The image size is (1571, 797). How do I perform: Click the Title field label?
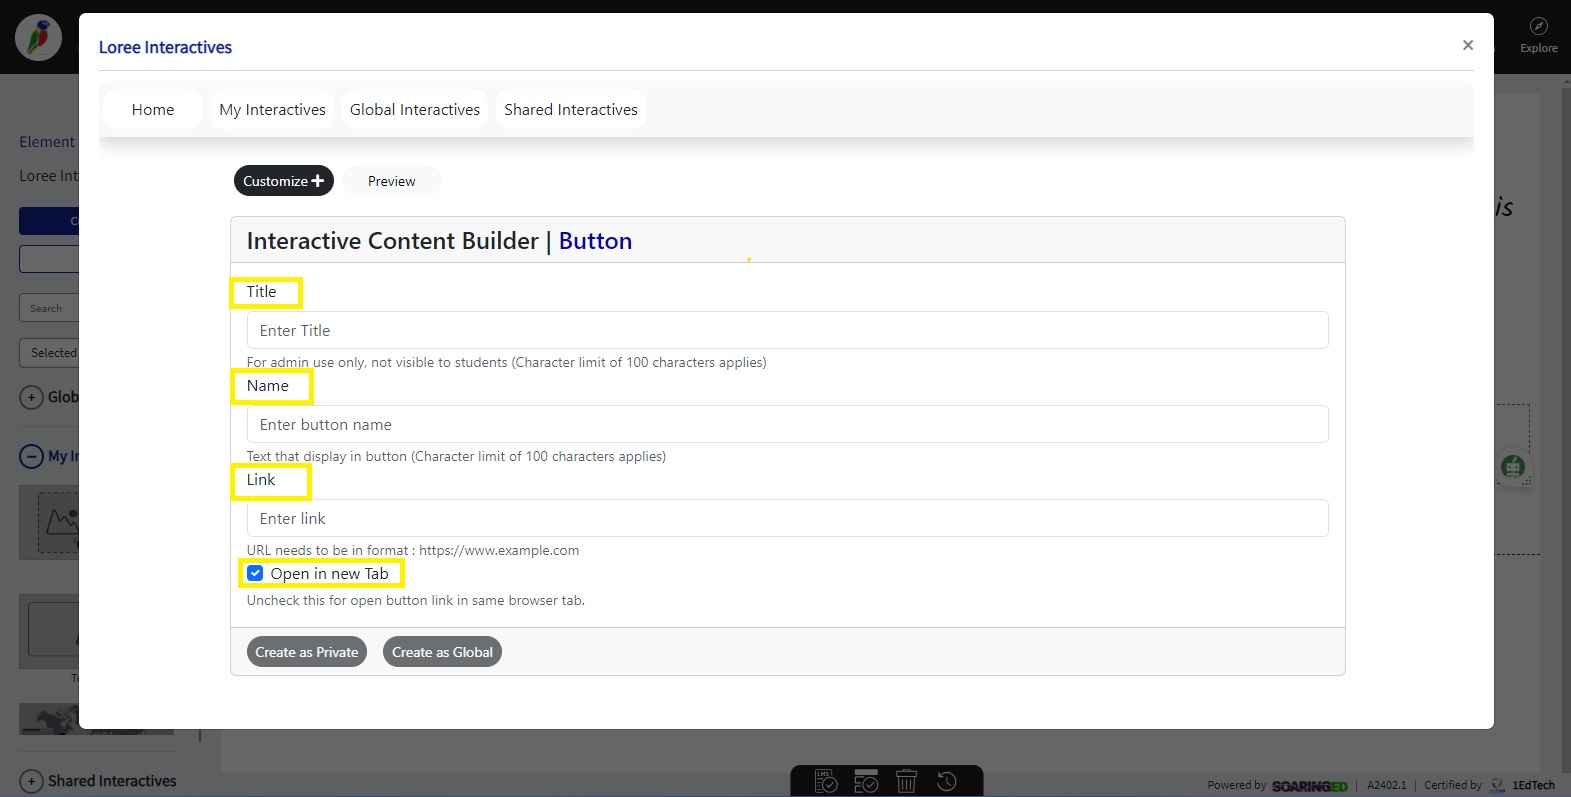tap(261, 292)
